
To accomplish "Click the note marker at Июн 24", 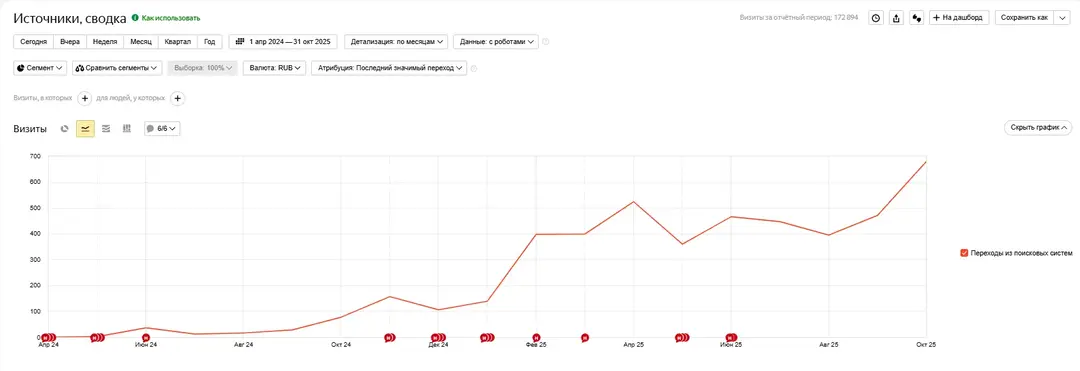I will click(145, 337).
